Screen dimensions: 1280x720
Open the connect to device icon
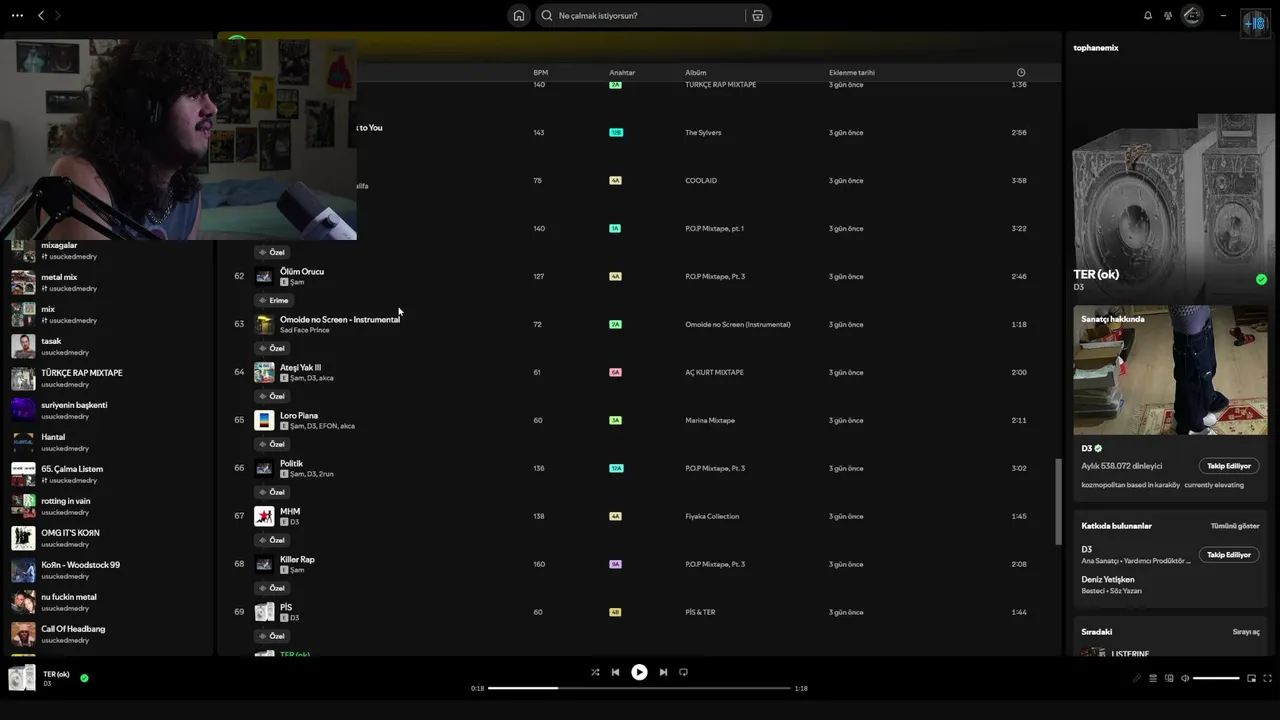(x=1169, y=678)
